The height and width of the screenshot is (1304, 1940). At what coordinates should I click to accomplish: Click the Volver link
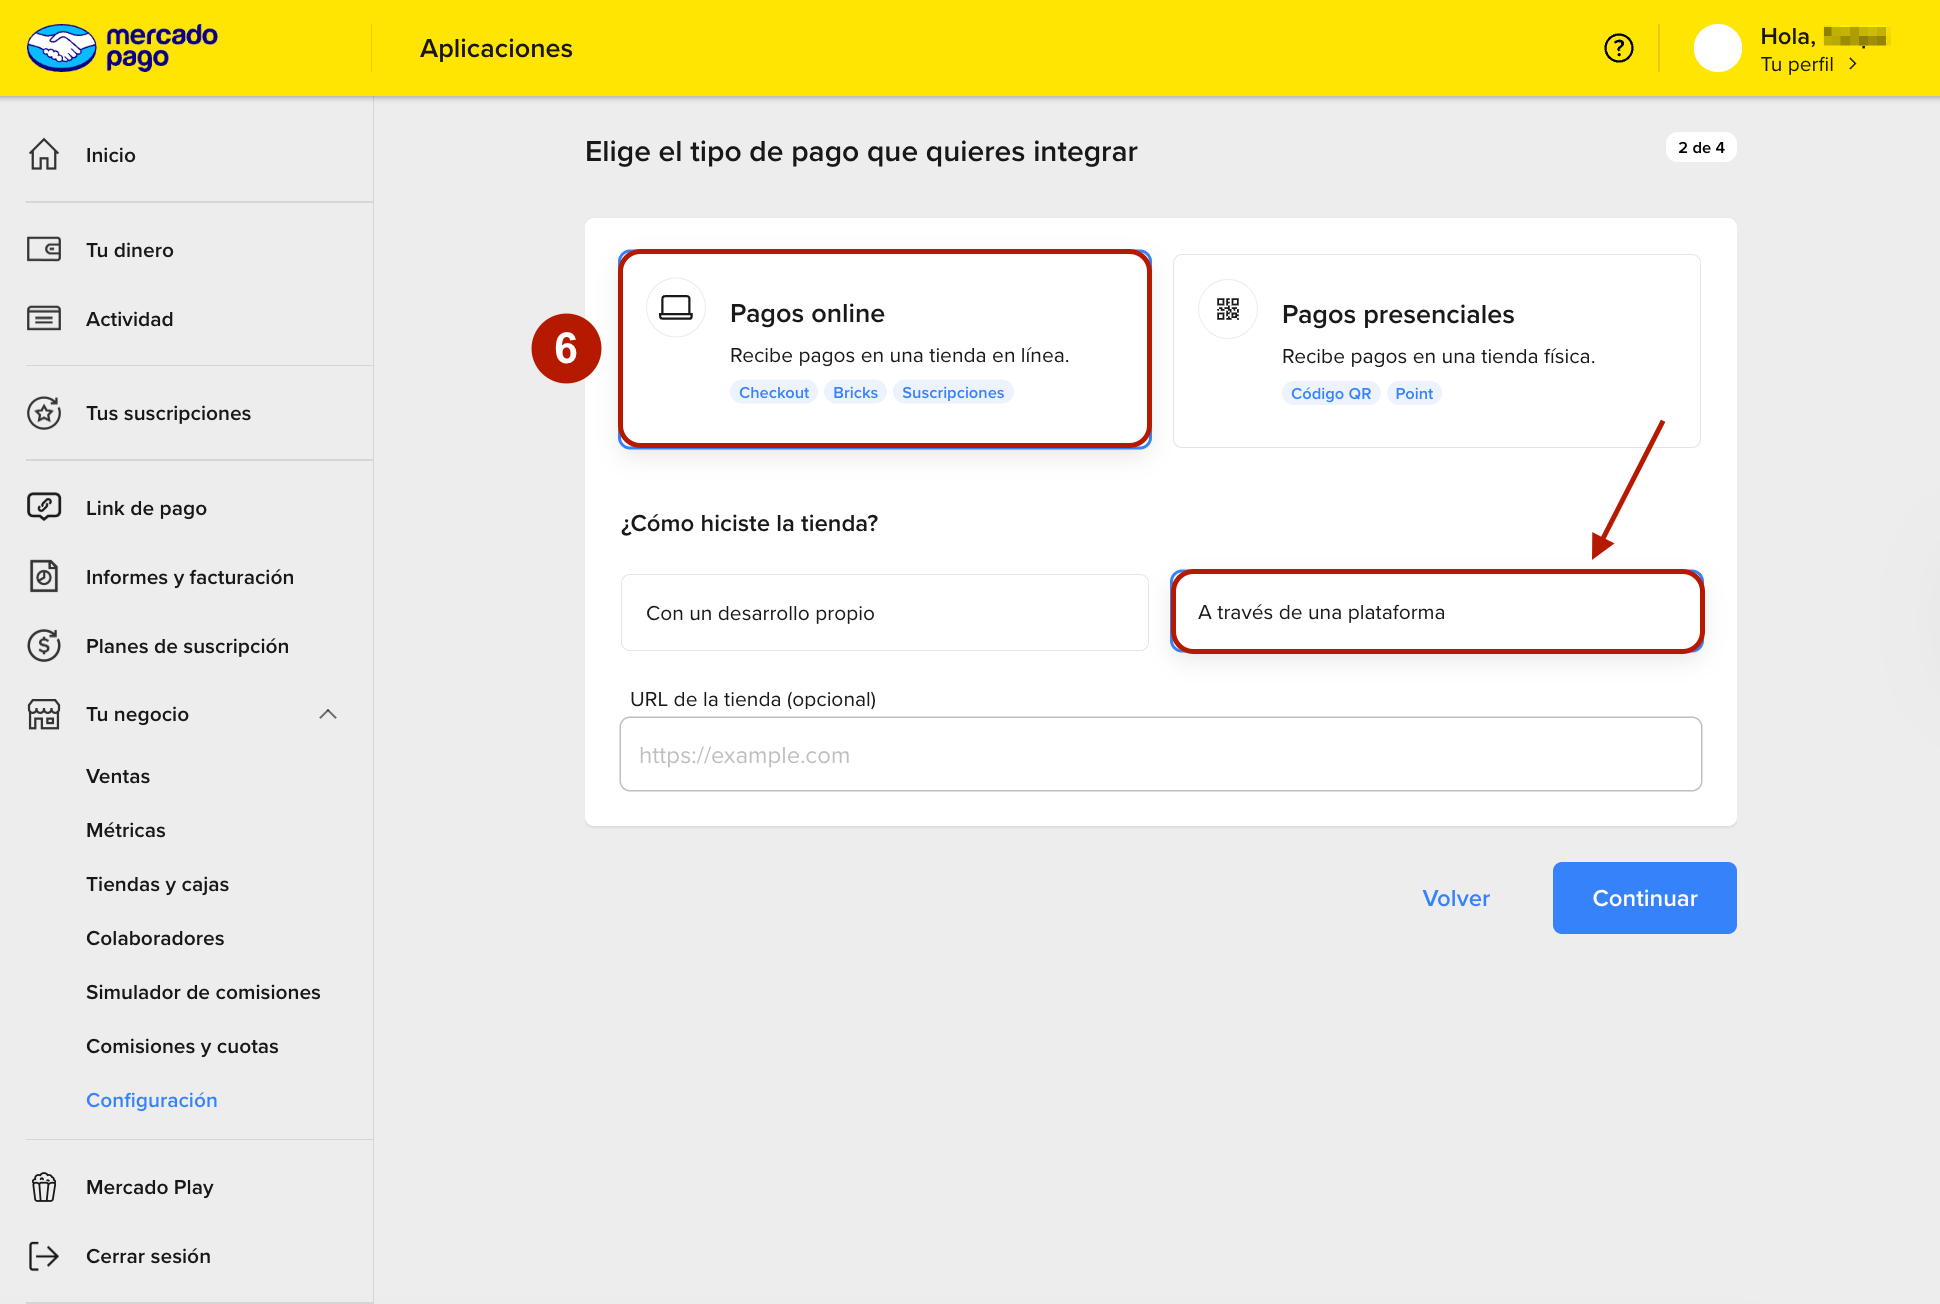pyautogui.click(x=1456, y=898)
